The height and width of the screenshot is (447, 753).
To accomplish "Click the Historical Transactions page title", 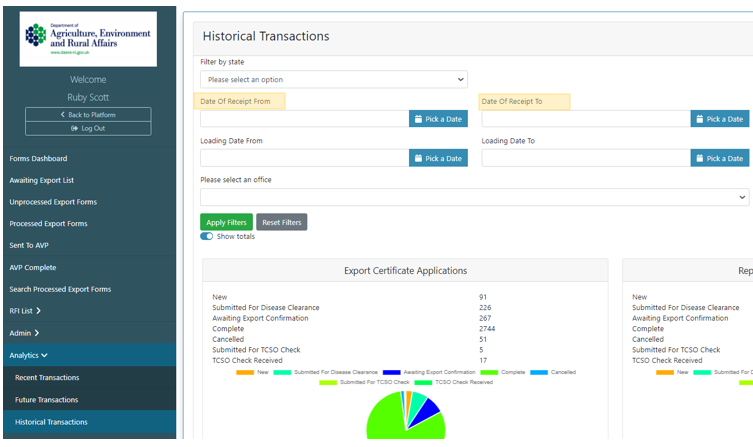I will 266,36.
